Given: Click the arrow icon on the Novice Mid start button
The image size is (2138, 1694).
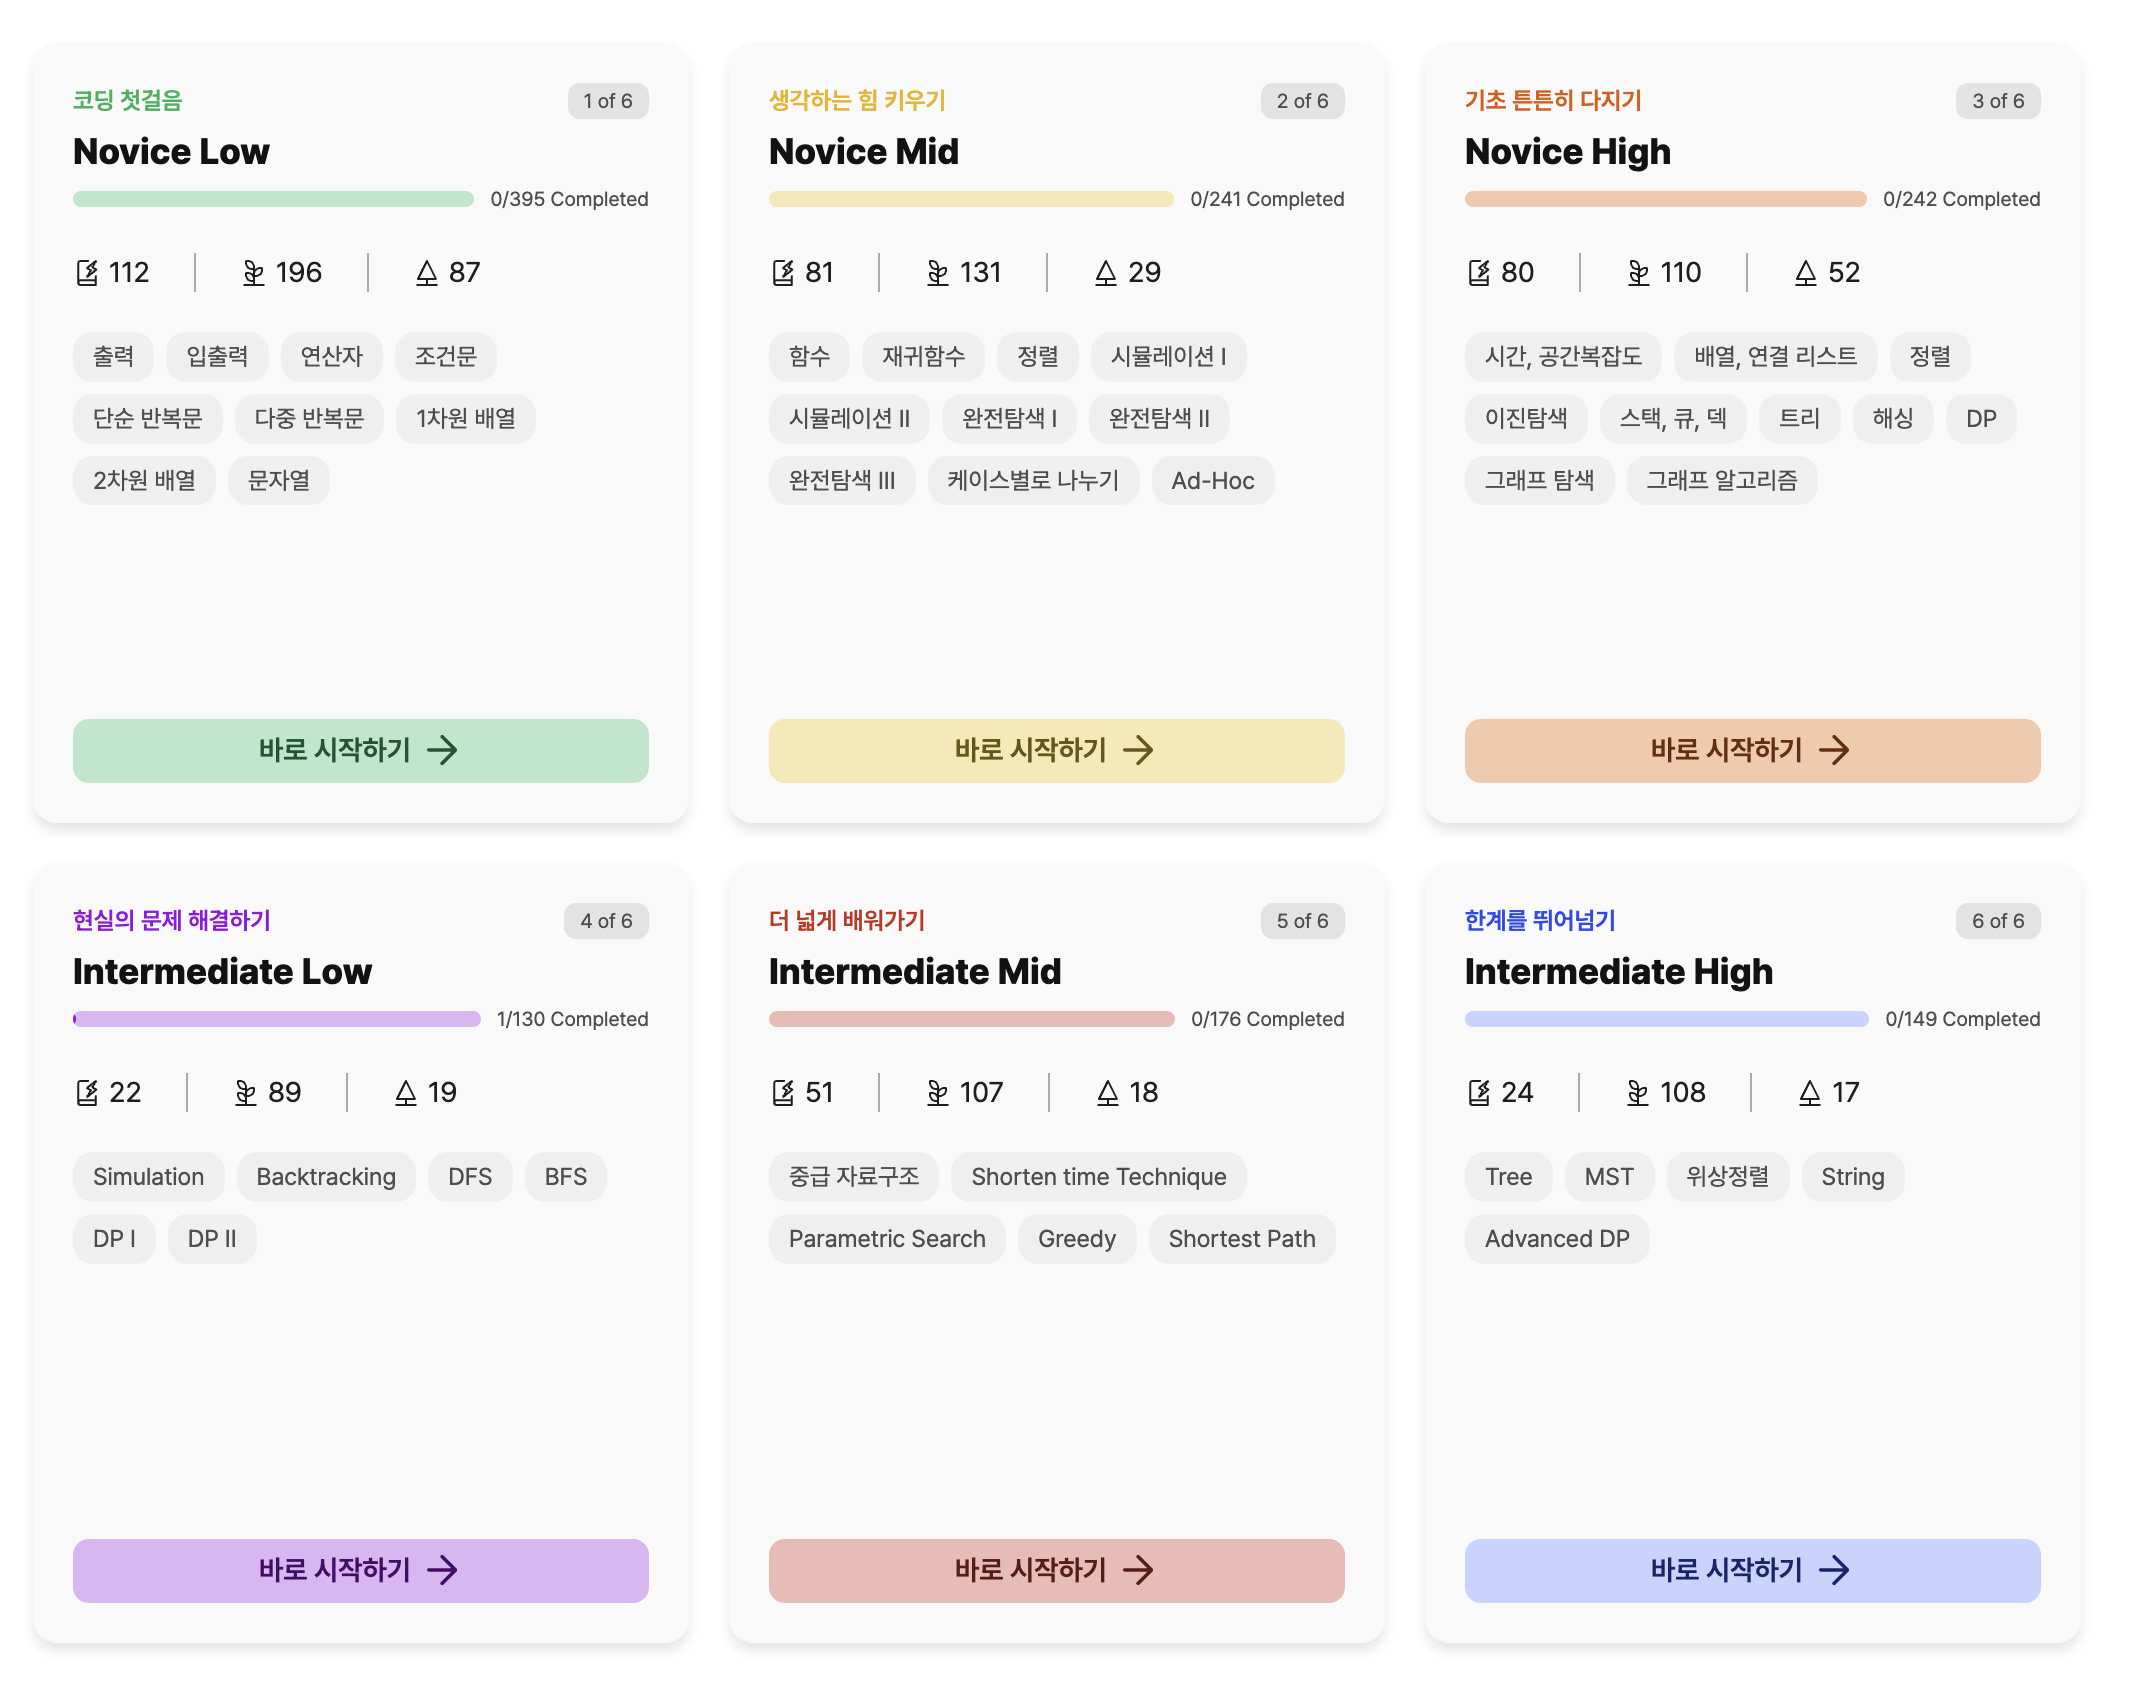Looking at the screenshot, I should (1138, 750).
